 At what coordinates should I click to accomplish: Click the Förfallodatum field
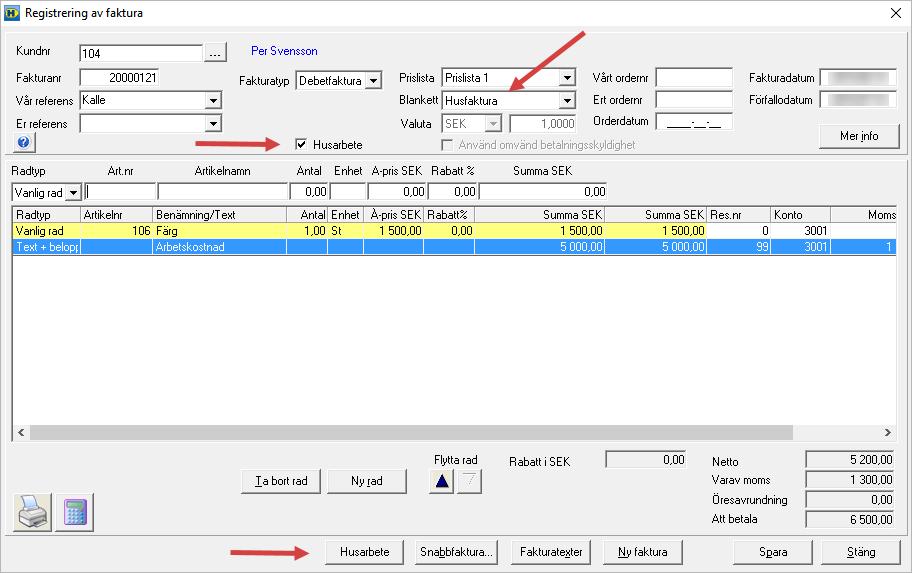(858, 99)
